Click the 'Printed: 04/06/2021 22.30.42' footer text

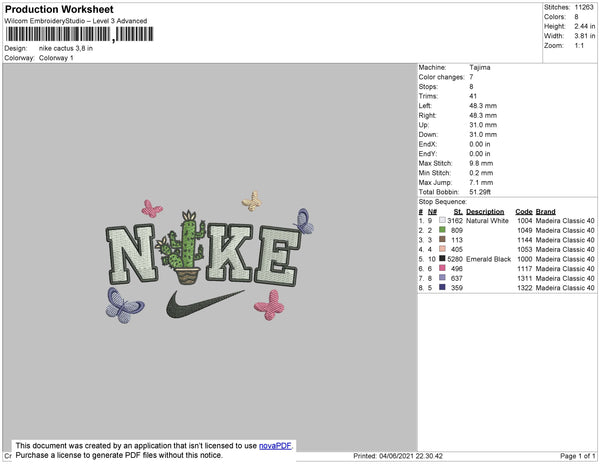pyautogui.click(x=398, y=456)
